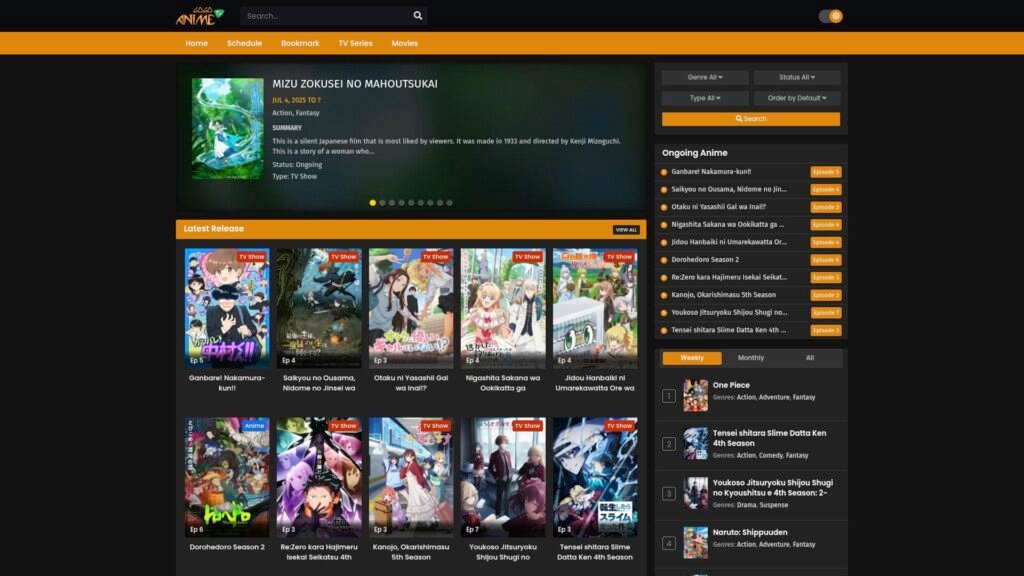Switch to the Monthly ranking tab
This screenshot has height=576, width=1024.
(750, 358)
